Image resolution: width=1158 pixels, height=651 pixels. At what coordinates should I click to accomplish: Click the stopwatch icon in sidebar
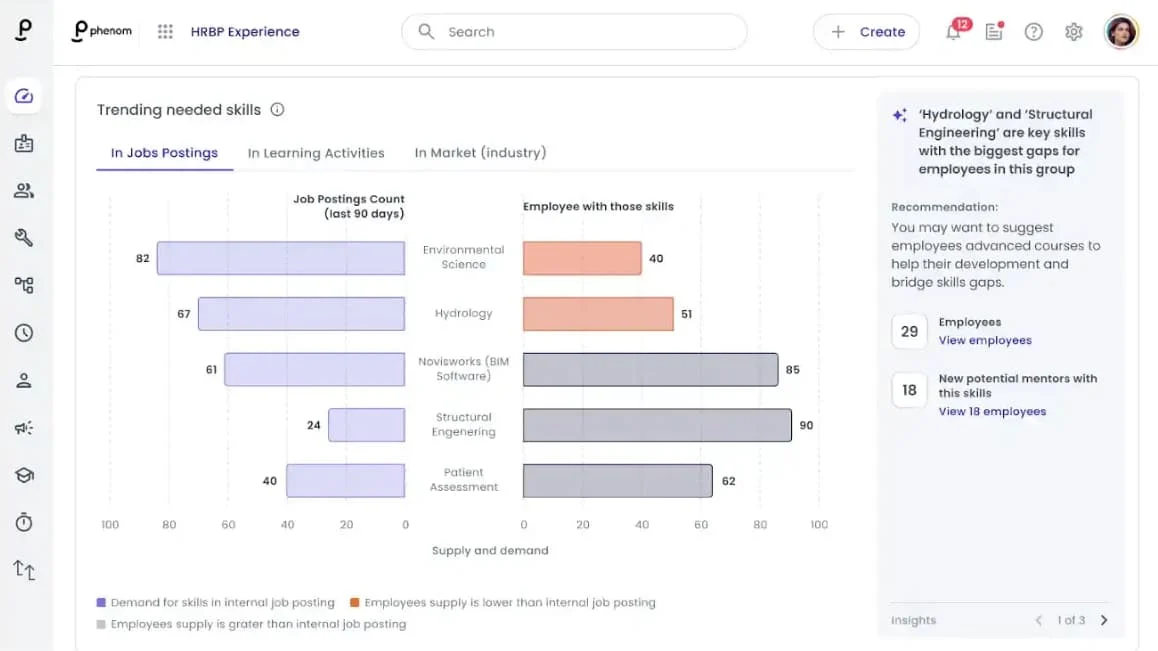click(24, 522)
